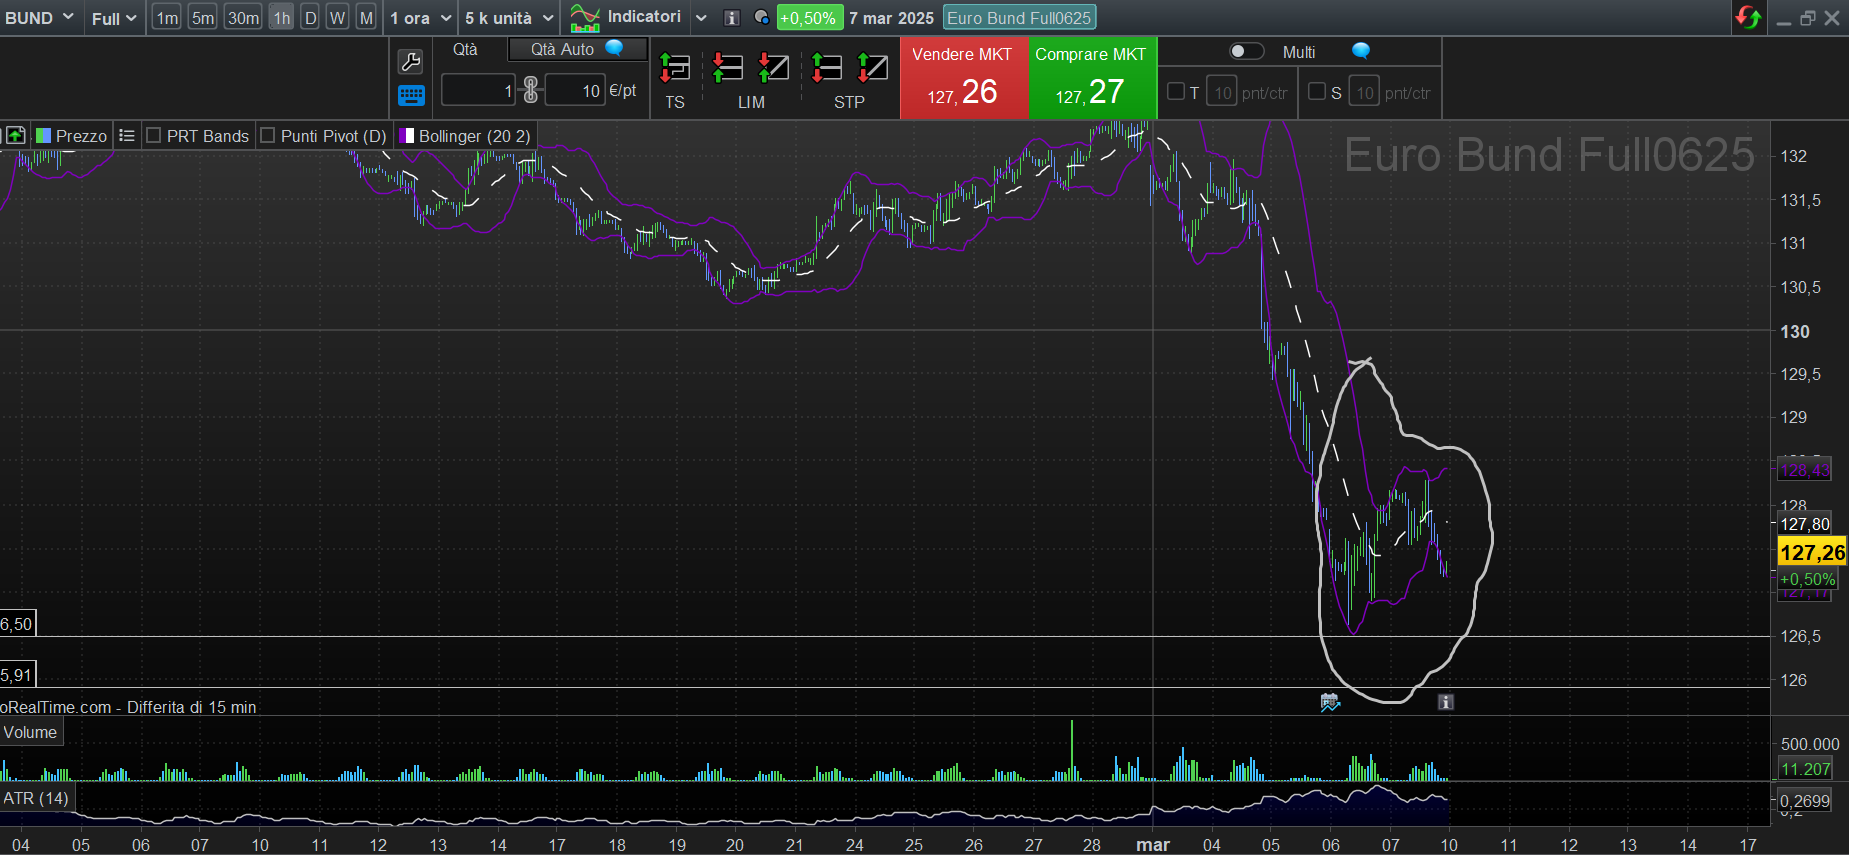The image size is (1849, 855).
Task: Click the chain link between quantity fields
Action: [531, 90]
